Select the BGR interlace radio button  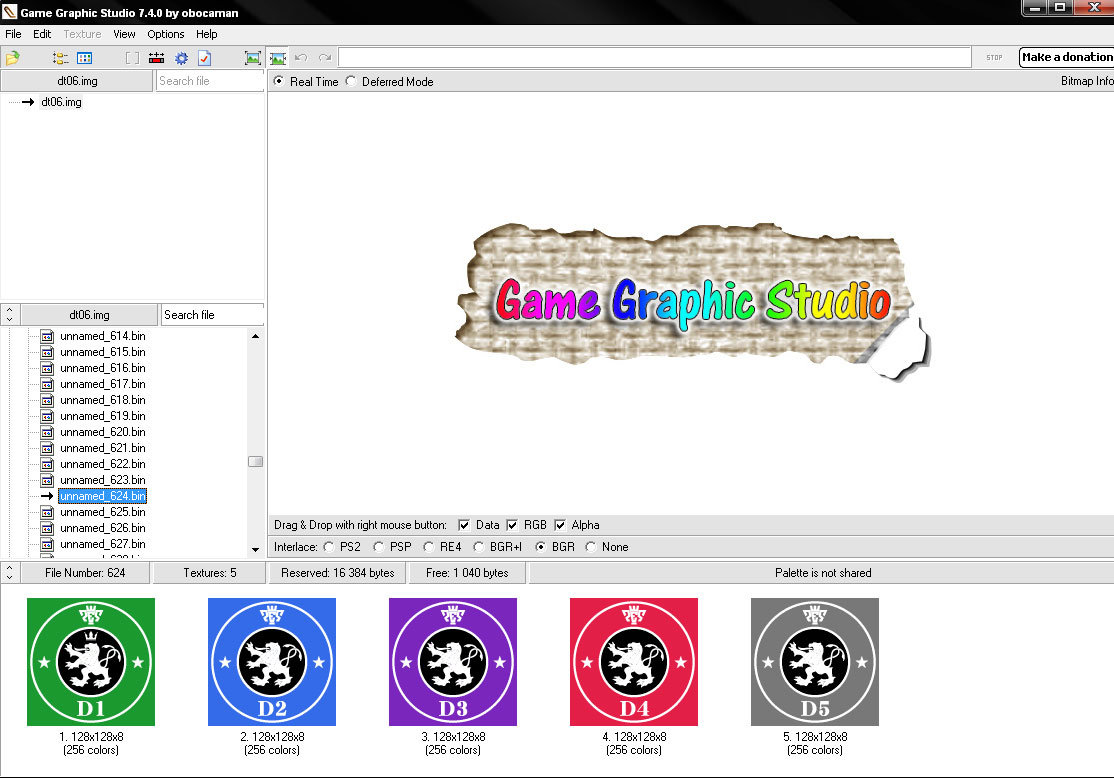pyautogui.click(x=541, y=547)
